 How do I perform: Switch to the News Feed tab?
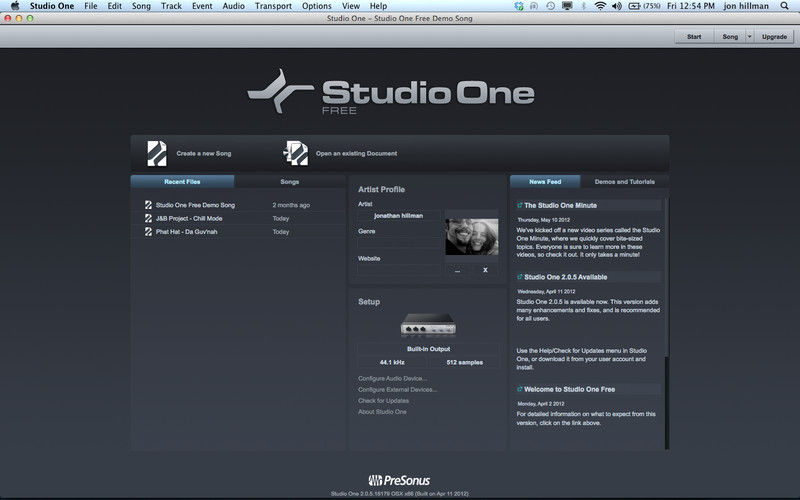coord(545,182)
